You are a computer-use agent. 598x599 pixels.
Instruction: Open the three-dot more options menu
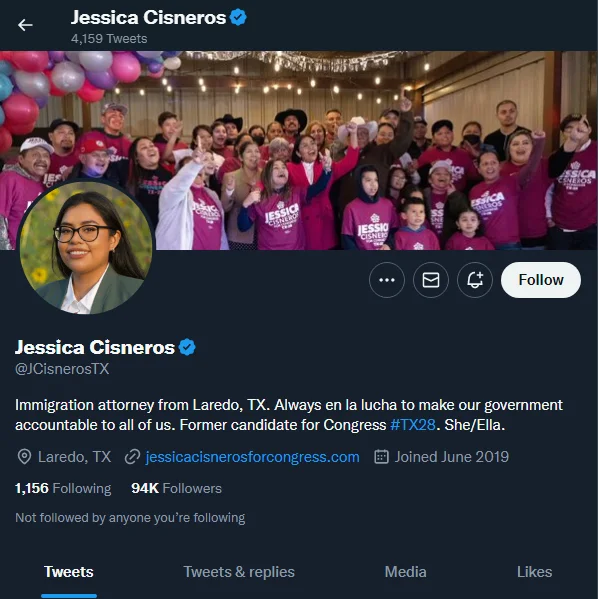click(387, 280)
